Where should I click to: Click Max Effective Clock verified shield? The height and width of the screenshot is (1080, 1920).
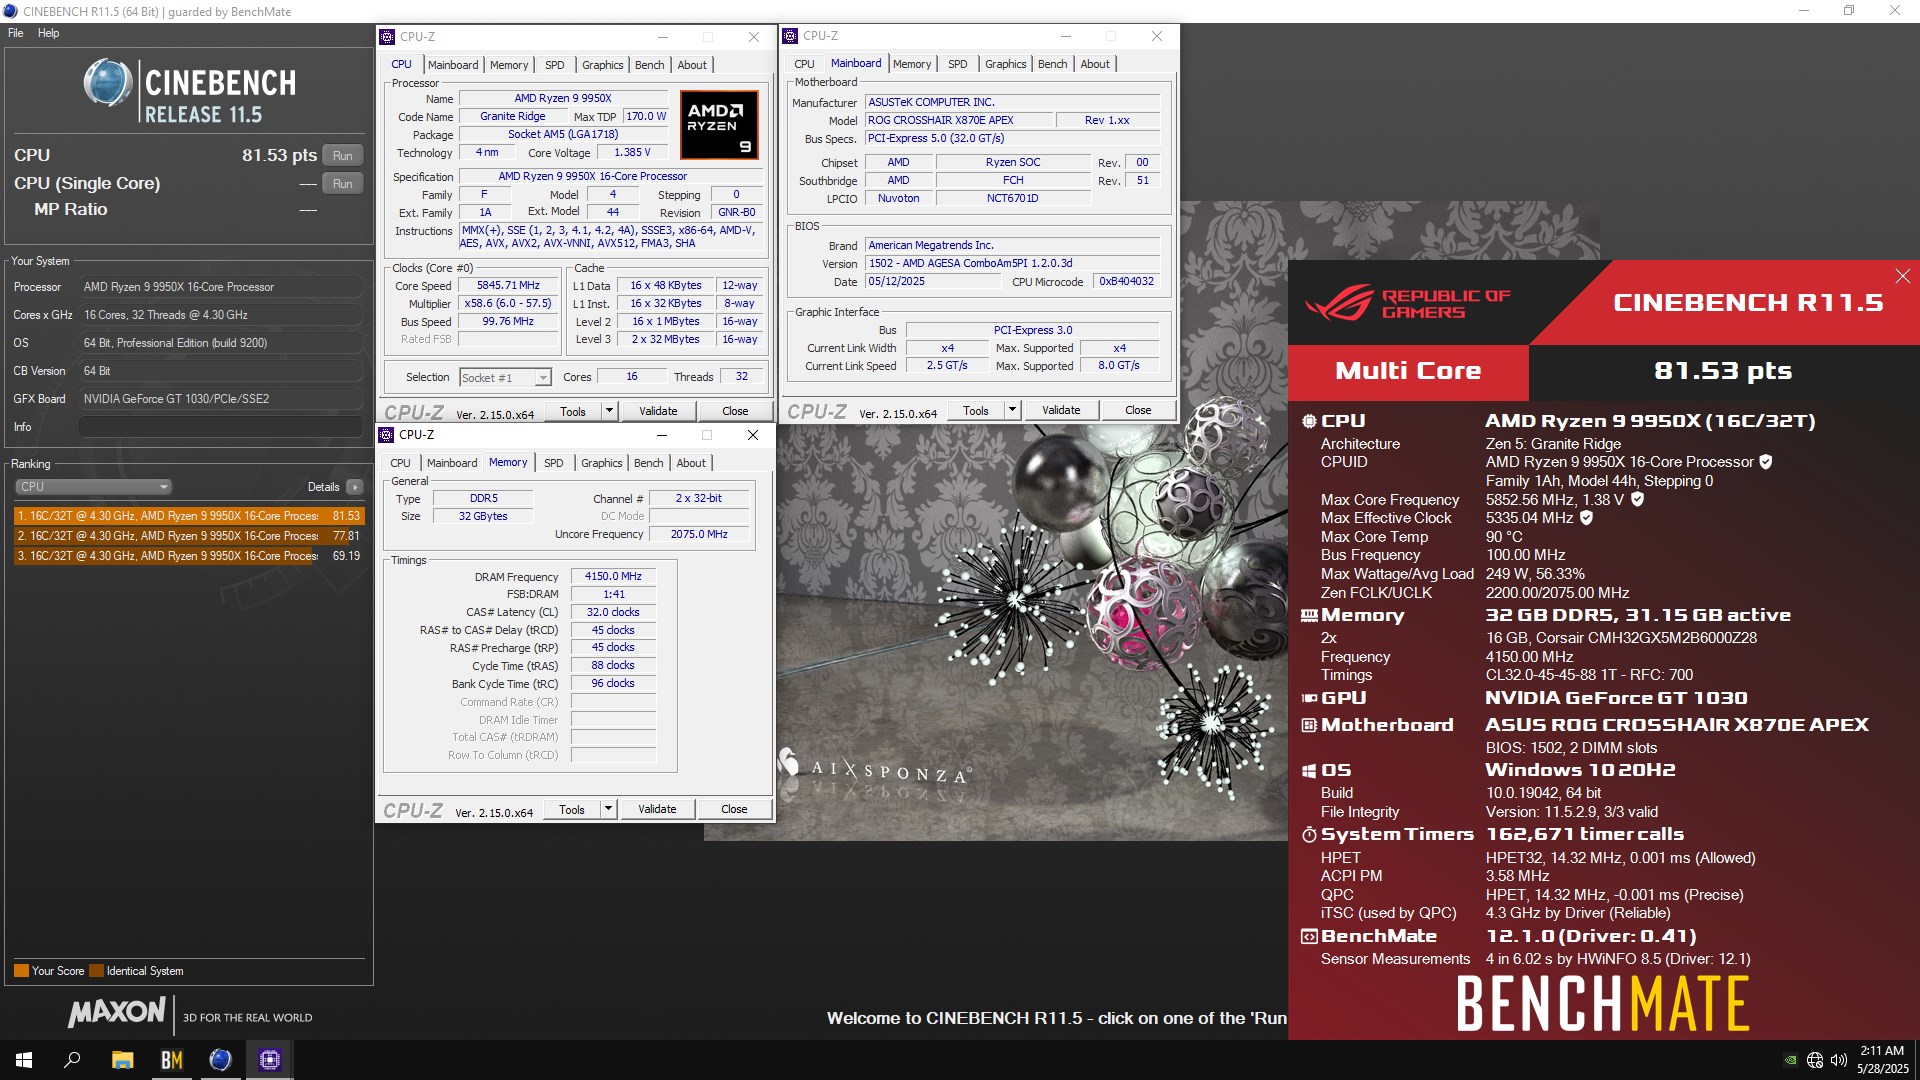point(1586,518)
